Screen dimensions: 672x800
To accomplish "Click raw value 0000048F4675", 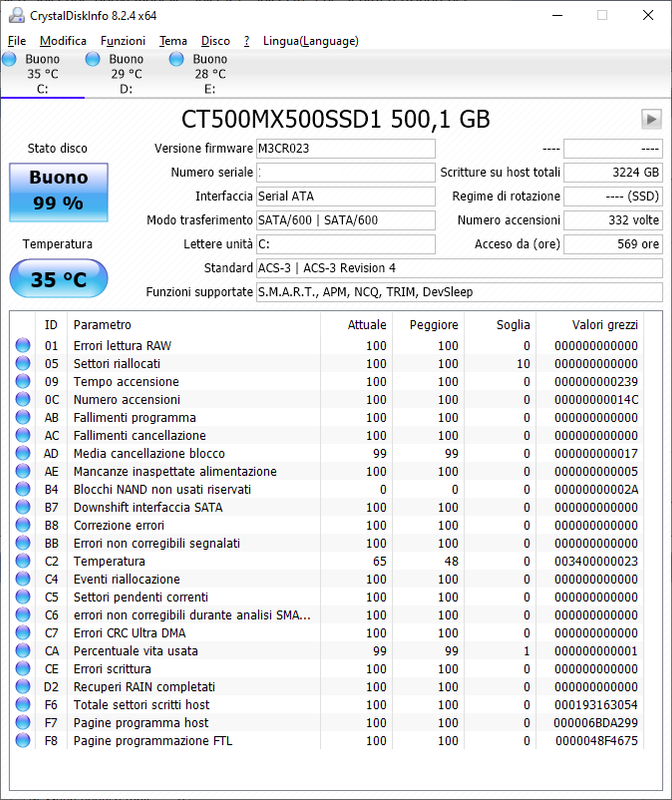I will click(596, 740).
